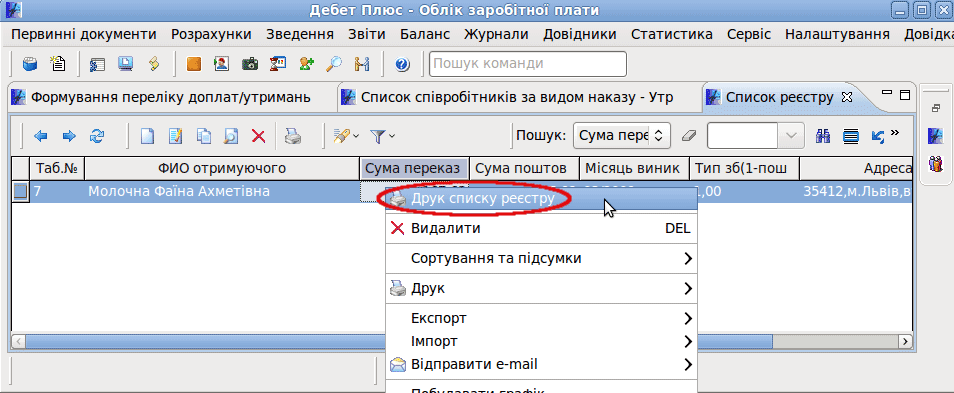Click the binoculars find icon

[823, 136]
